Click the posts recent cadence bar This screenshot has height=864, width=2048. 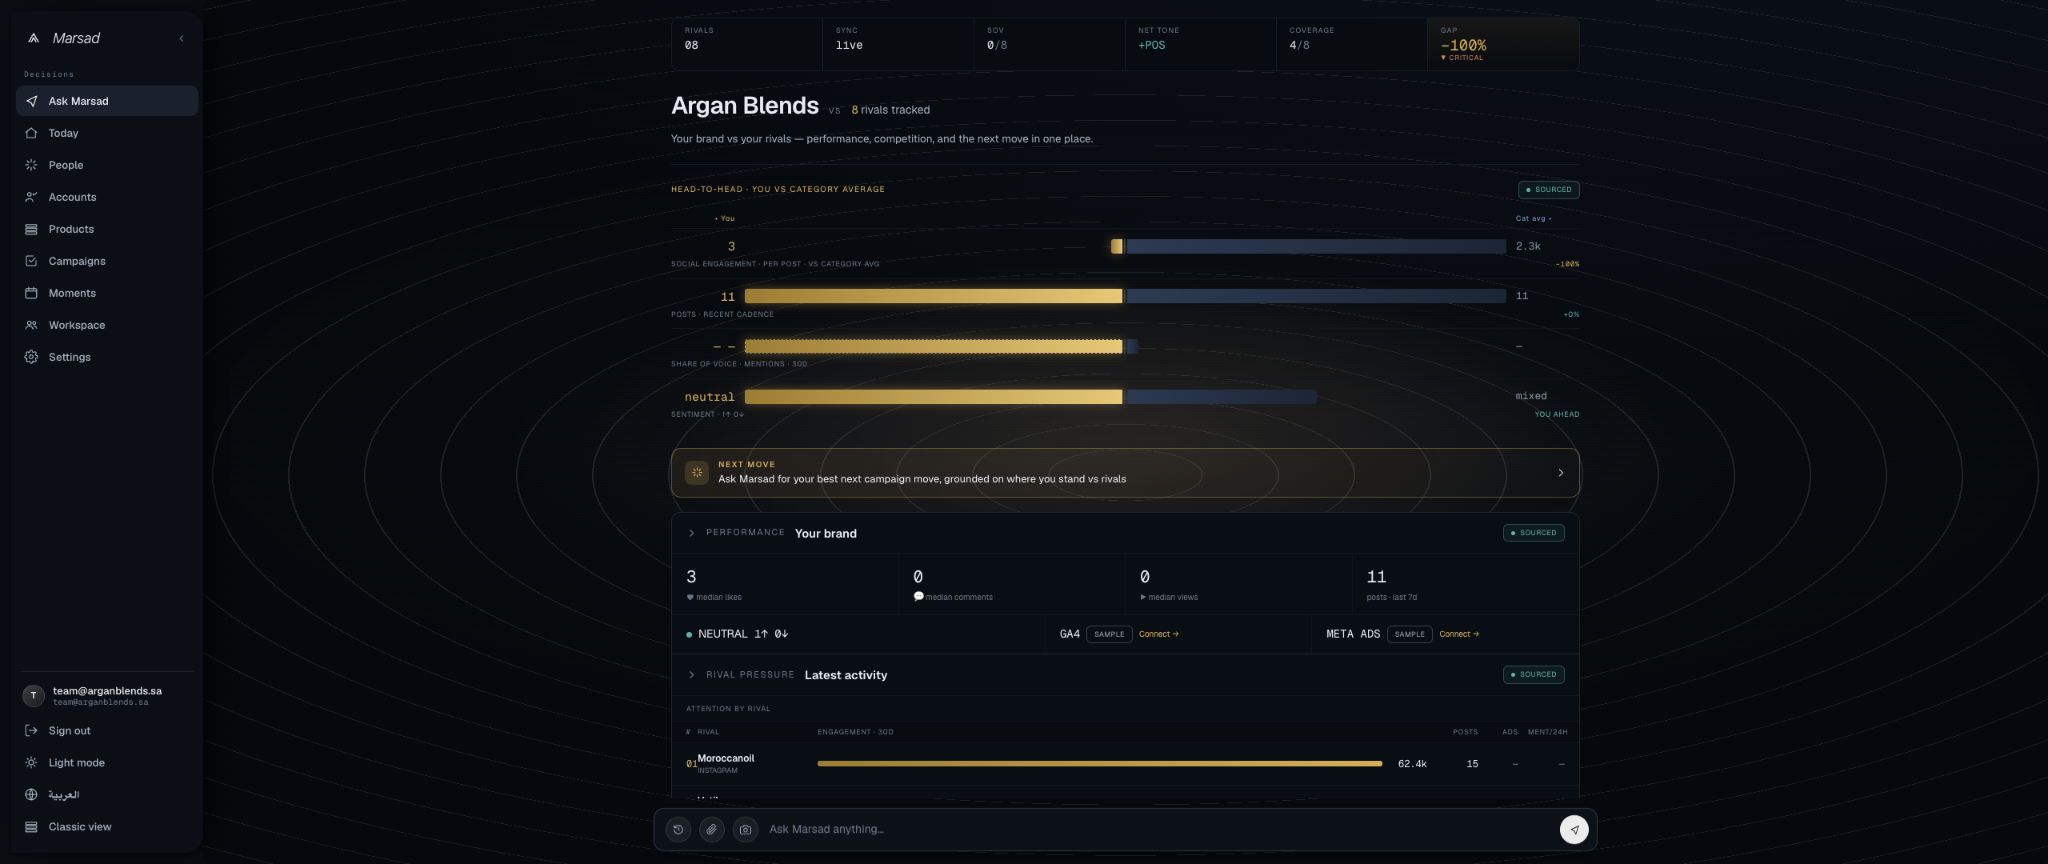coord(1125,296)
